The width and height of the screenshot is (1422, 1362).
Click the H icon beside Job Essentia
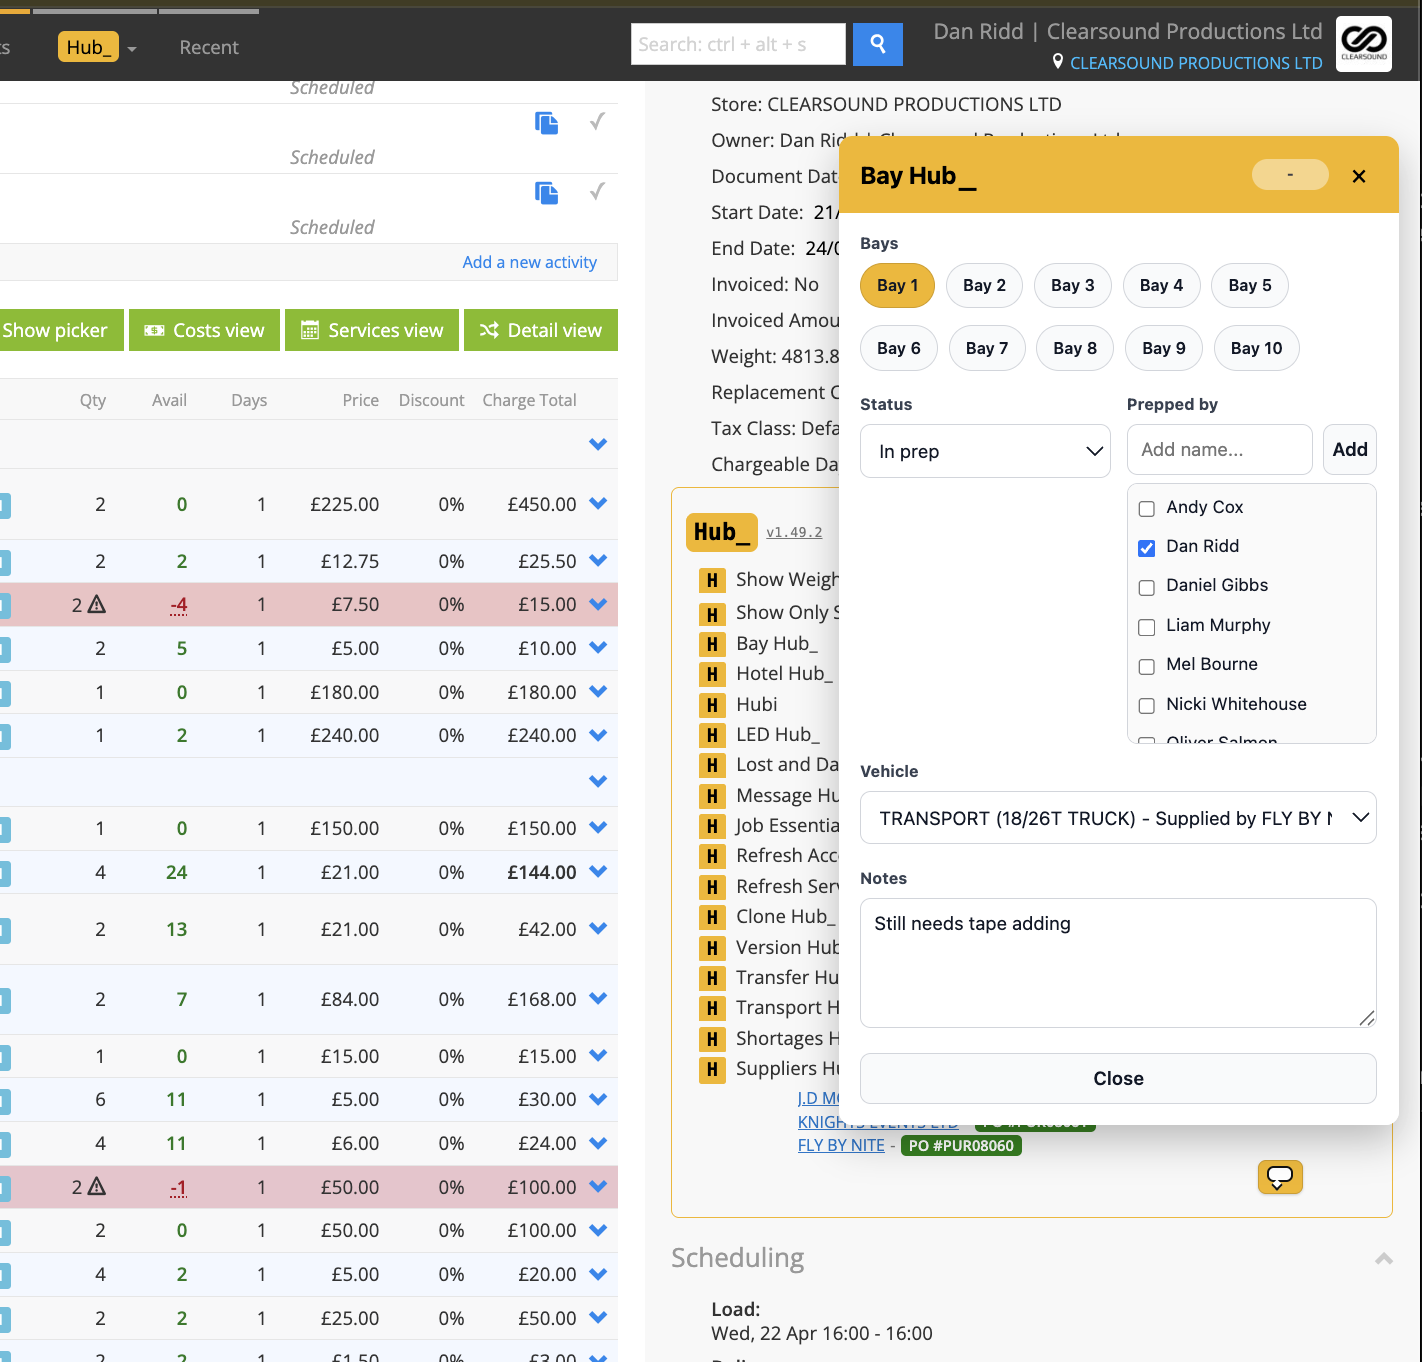(712, 827)
